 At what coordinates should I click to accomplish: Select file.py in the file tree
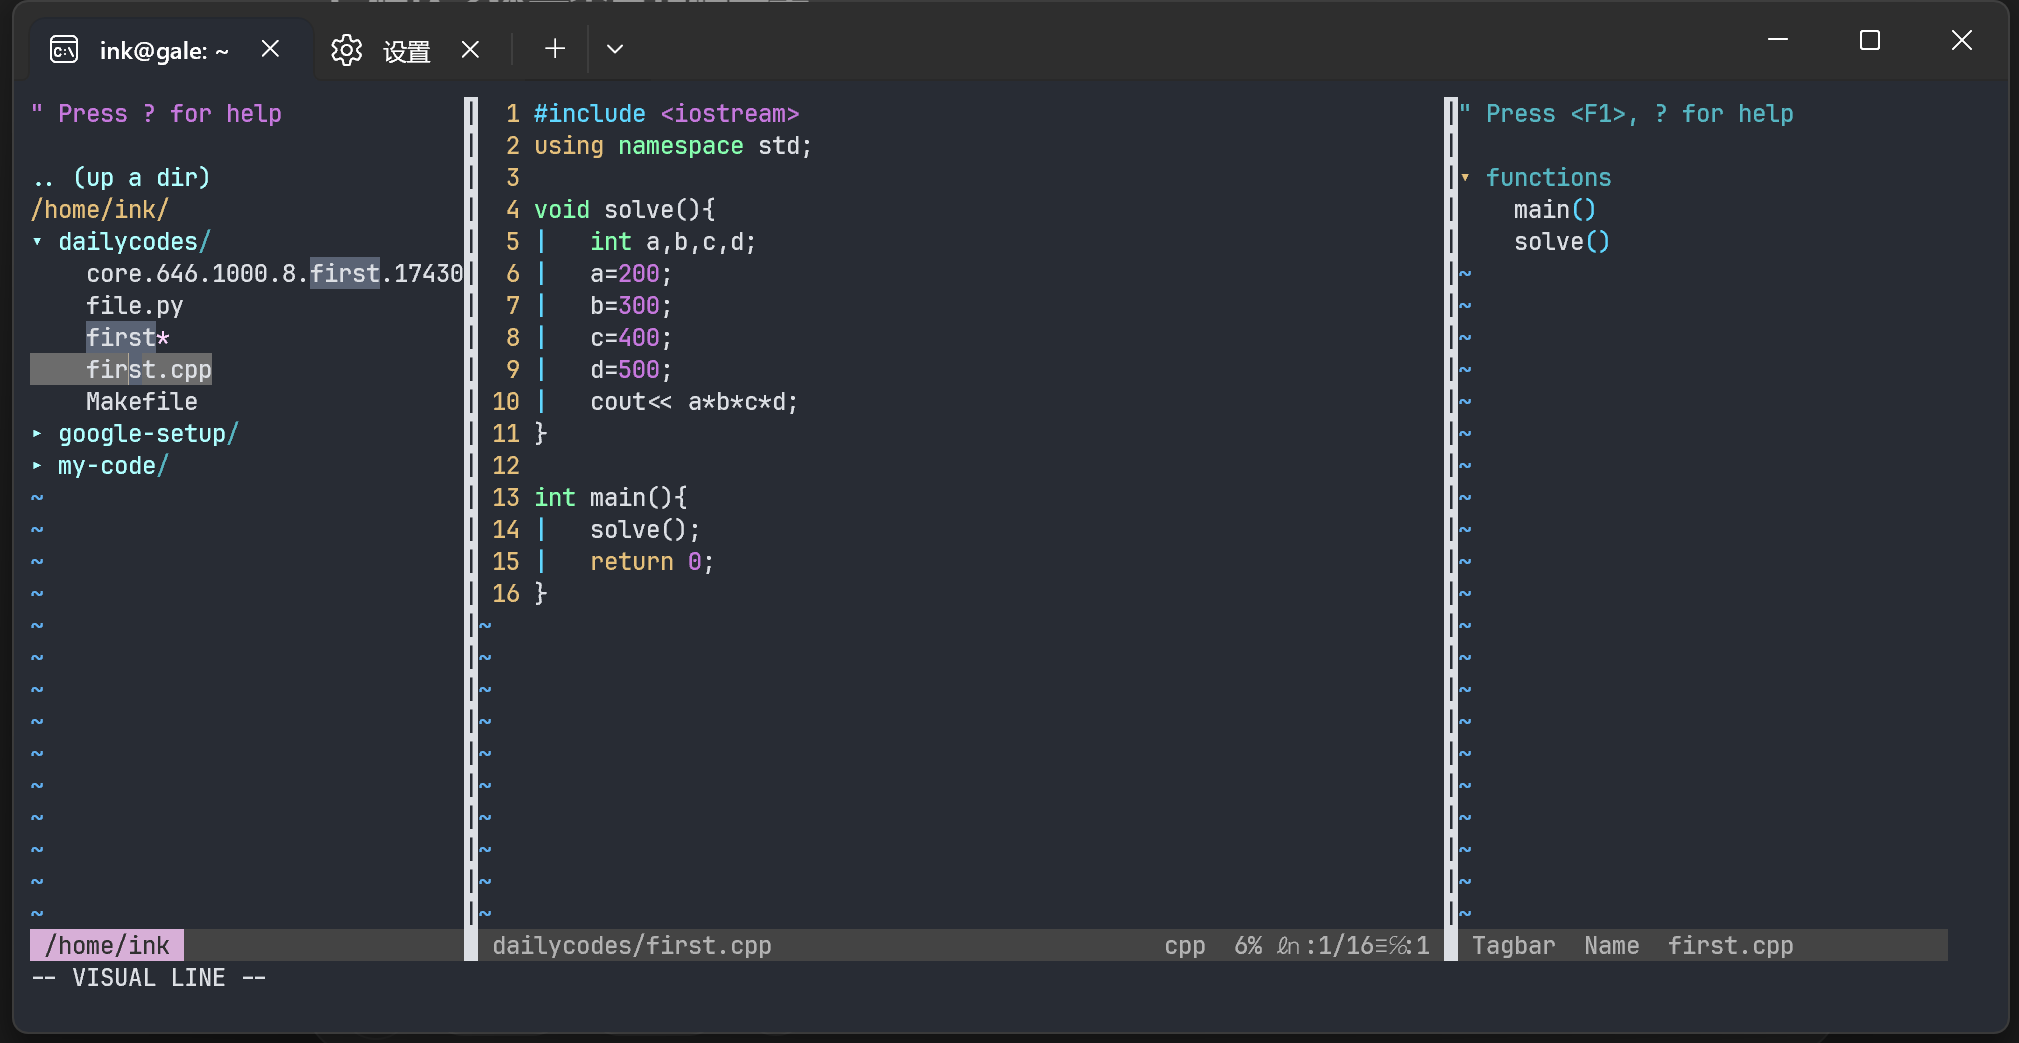pos(135,306)
